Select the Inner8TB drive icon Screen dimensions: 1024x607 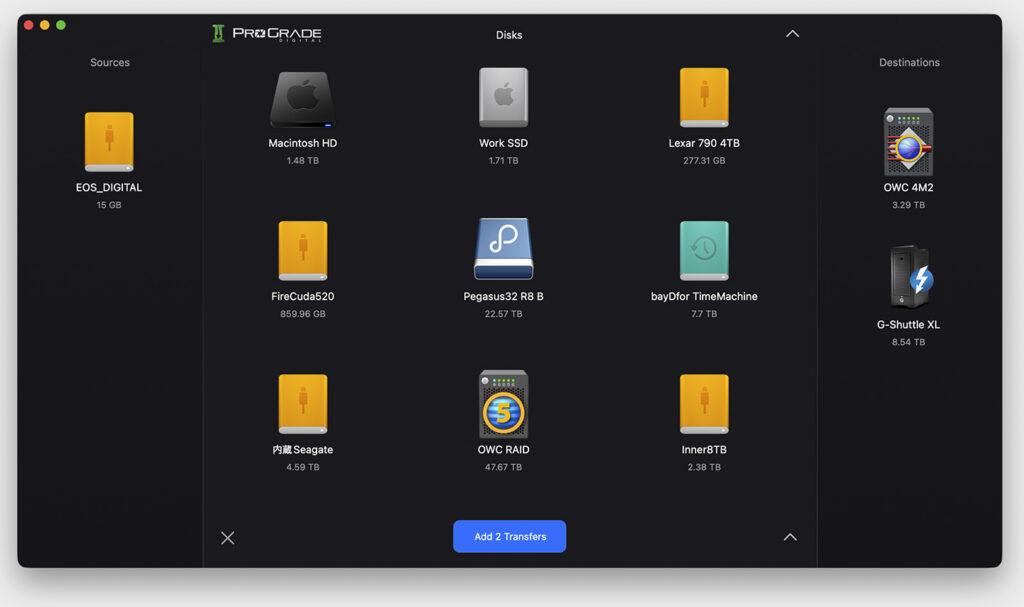(x=703, y=404)
